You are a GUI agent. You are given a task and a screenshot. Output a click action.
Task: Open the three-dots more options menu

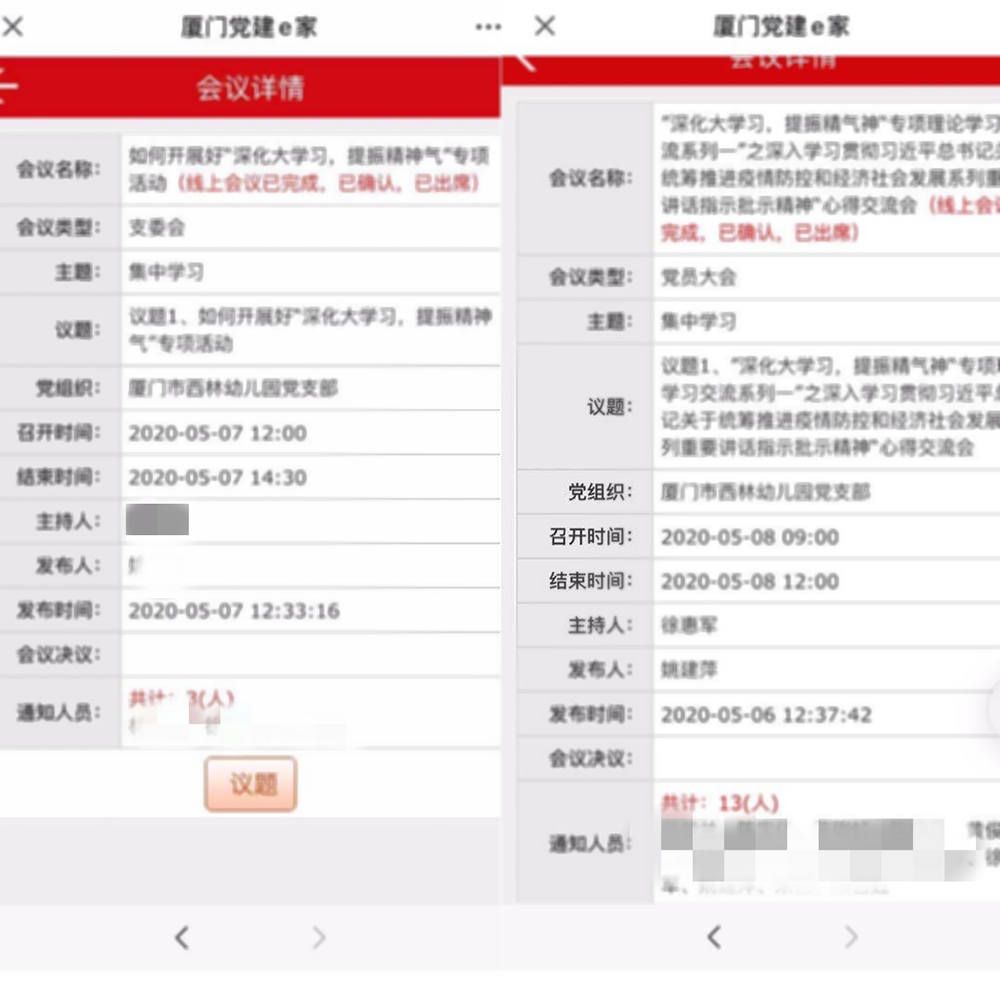tap(488, 27)
